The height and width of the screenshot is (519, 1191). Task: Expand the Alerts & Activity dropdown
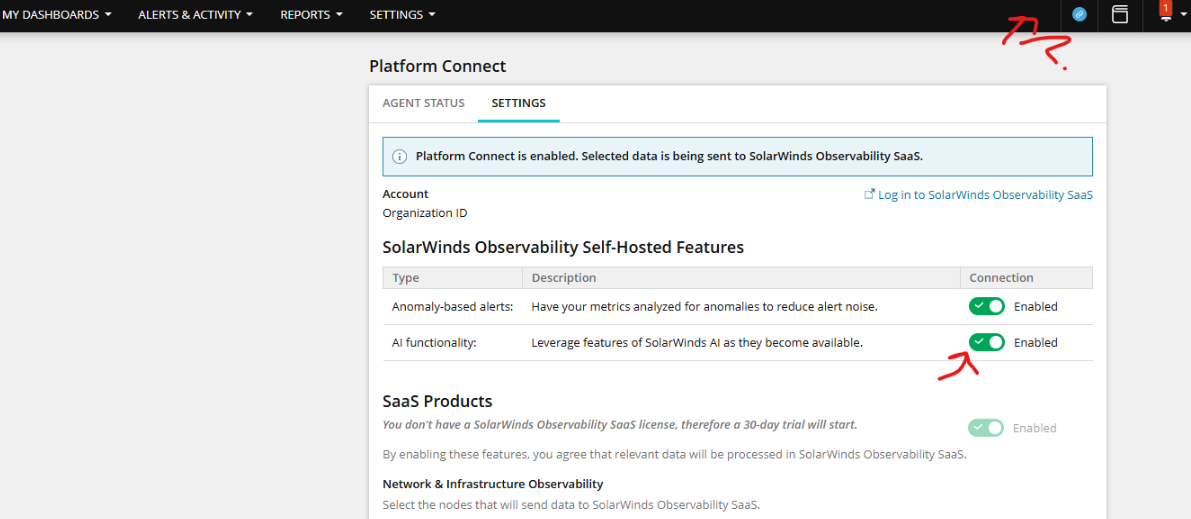[195, 14]
